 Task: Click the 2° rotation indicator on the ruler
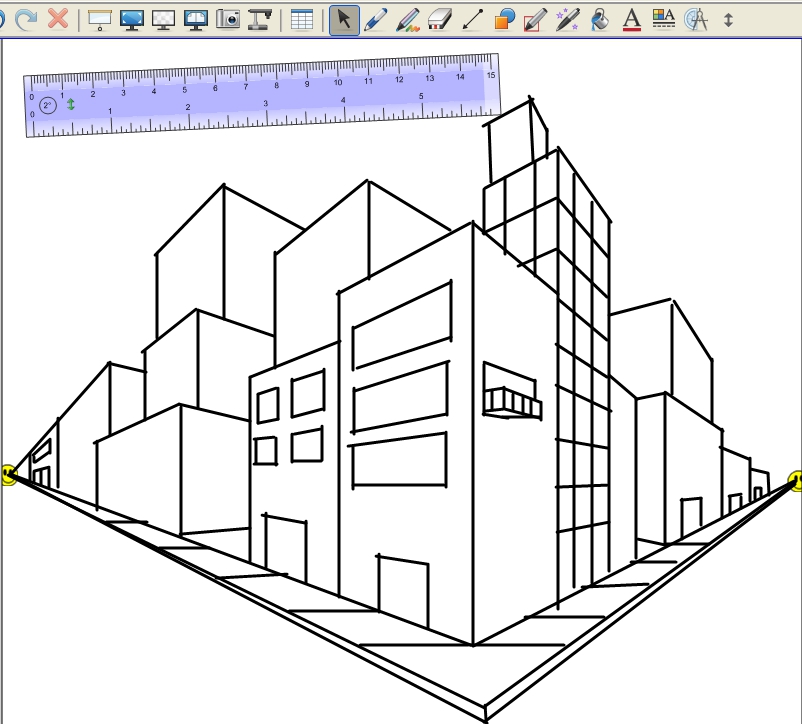click(47, 104)
